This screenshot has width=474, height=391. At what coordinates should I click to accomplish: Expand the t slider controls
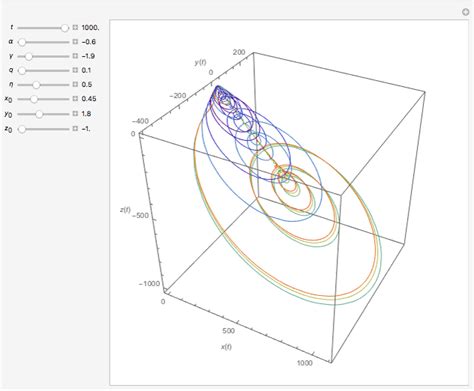click(x=75, y=28)
